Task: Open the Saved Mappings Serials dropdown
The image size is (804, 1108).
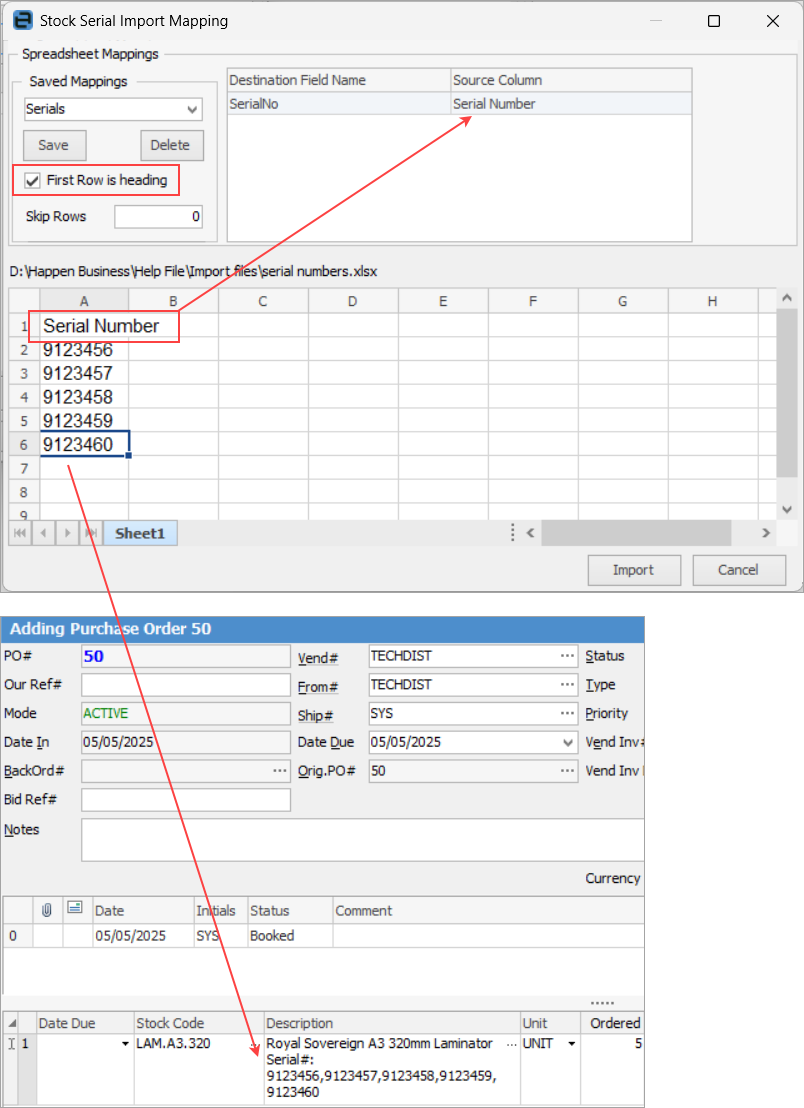Action: 192,110
